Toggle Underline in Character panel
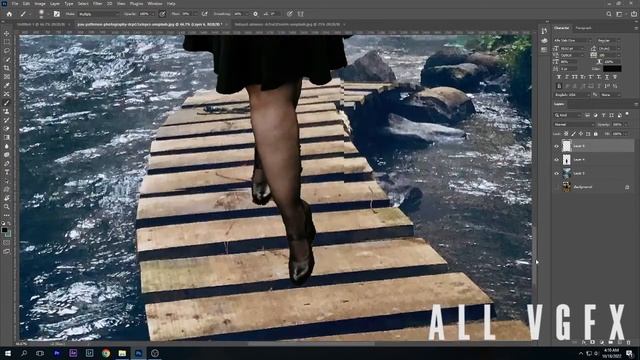640x360 pixels. (x=607, y=77)
